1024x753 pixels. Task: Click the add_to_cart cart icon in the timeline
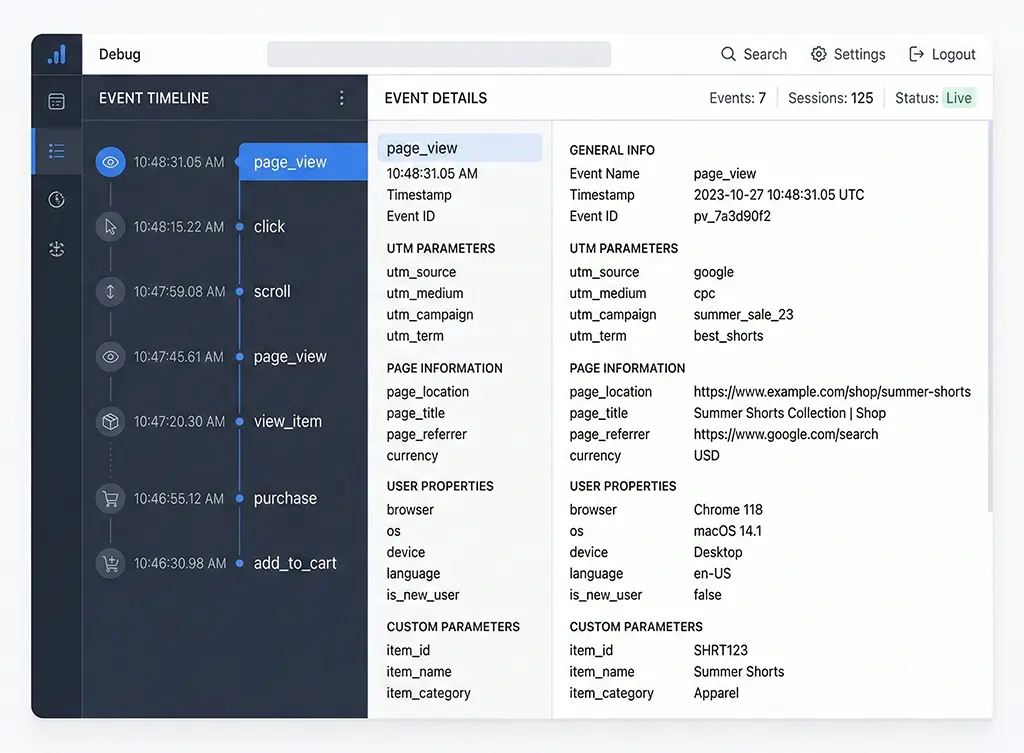coord(110,563)
